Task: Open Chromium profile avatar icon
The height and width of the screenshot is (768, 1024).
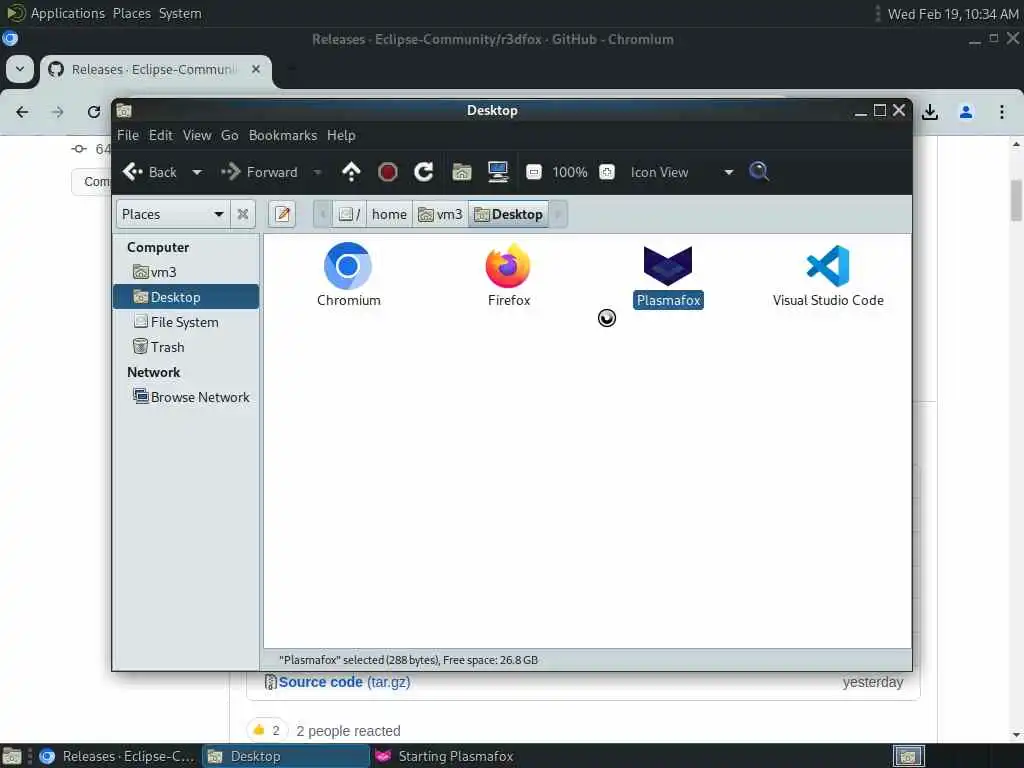Action: click(x=965, y=112)
